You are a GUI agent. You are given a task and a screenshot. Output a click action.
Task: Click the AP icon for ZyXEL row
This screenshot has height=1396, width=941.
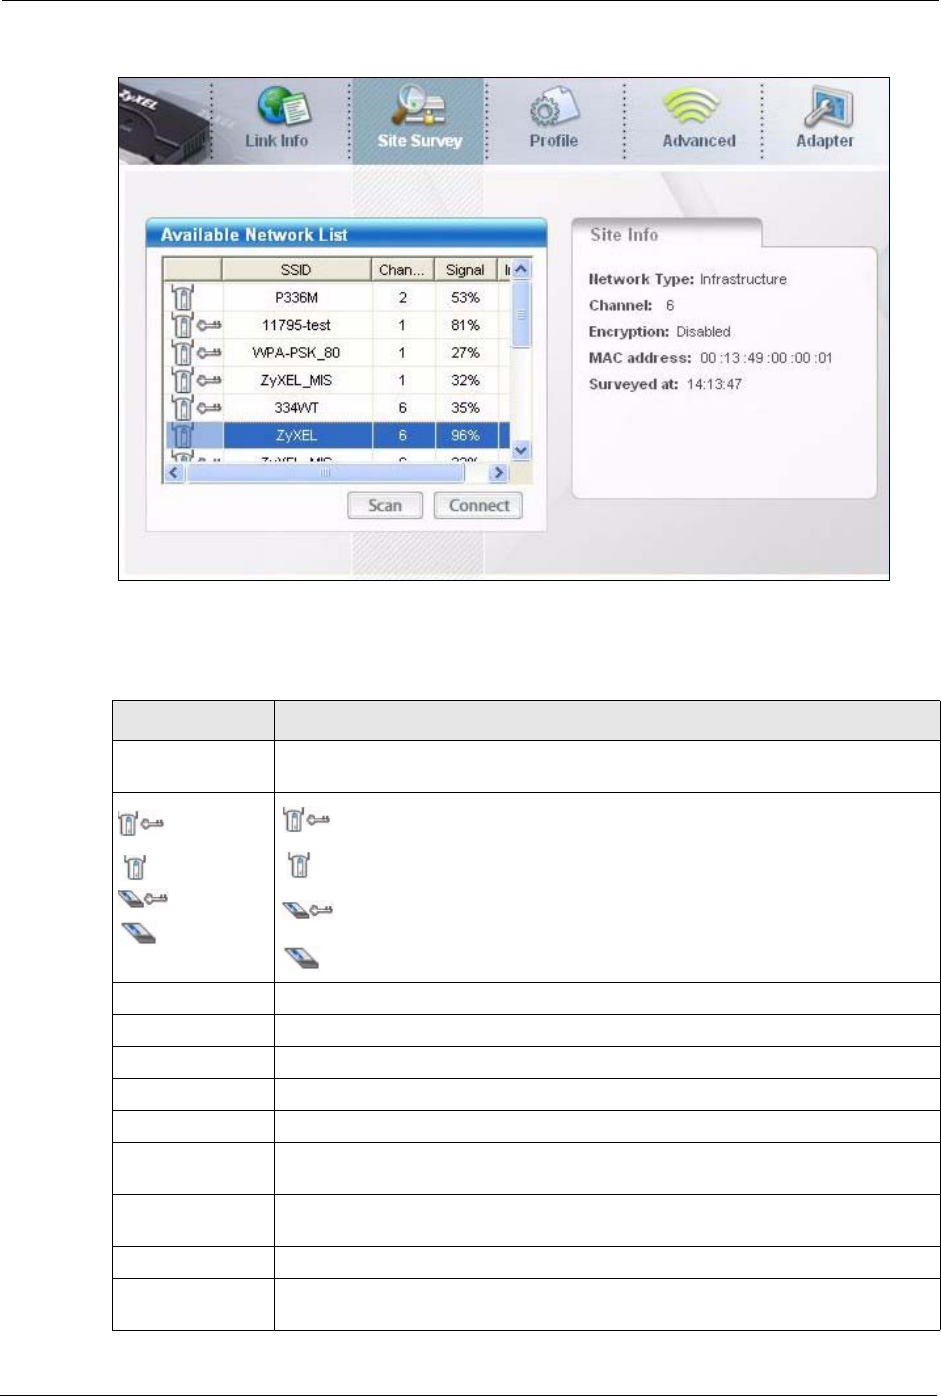183,435
